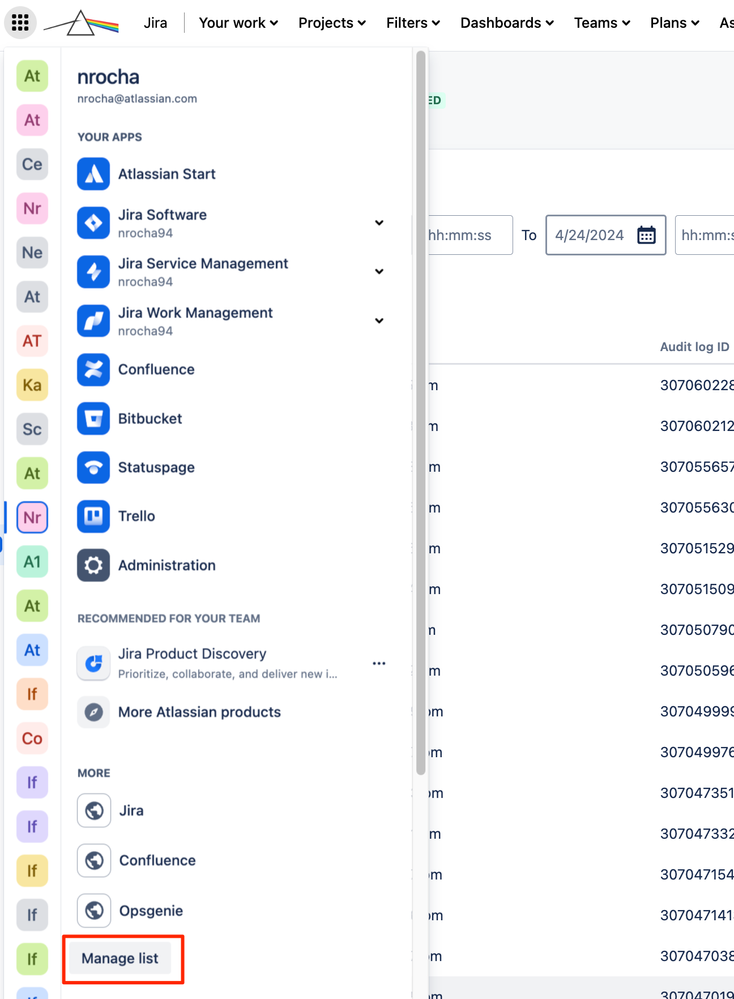Open the Confluence globe icon under More
Screen dimensions: 734x999
[94, 861]
